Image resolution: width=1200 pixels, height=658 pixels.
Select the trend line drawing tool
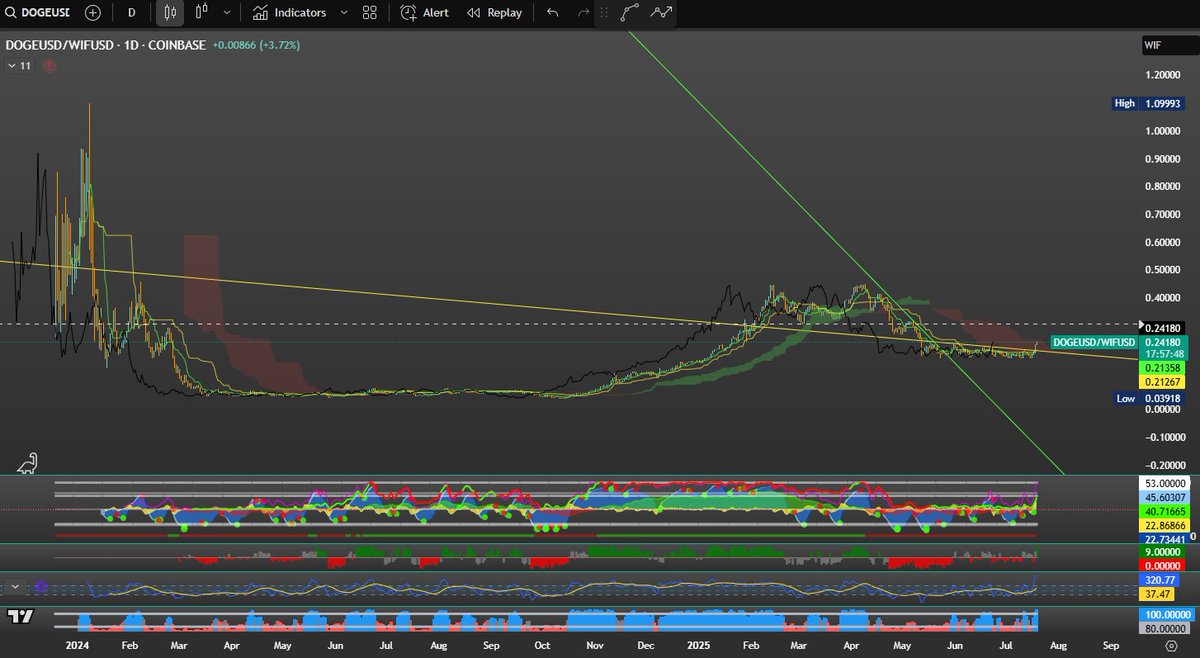click(x=629, y=13)
